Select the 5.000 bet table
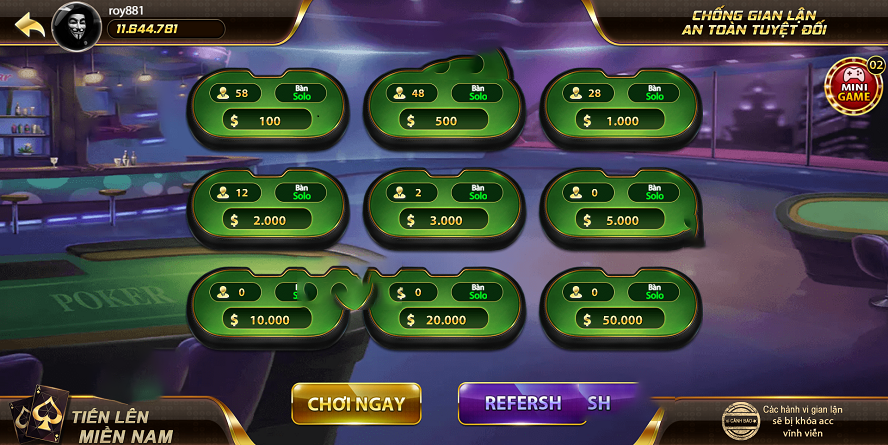This screenshot has height=445, width=888. pyautogui.click(x=621, y=207)
